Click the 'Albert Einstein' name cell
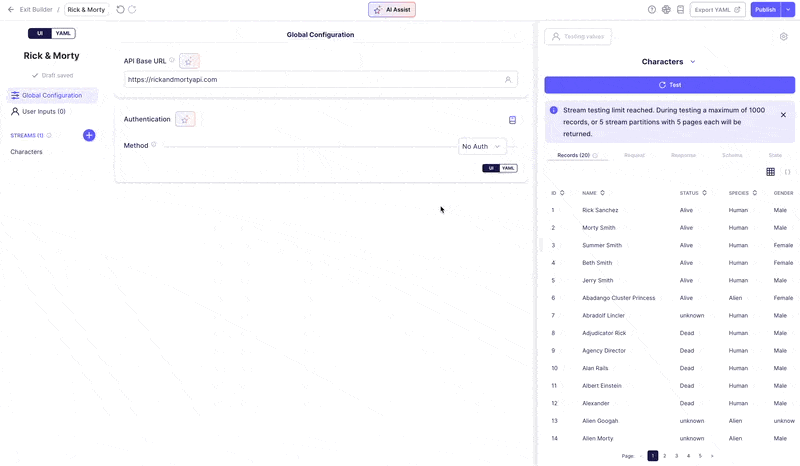The image size is (800, 466). [x=602, y=386]
